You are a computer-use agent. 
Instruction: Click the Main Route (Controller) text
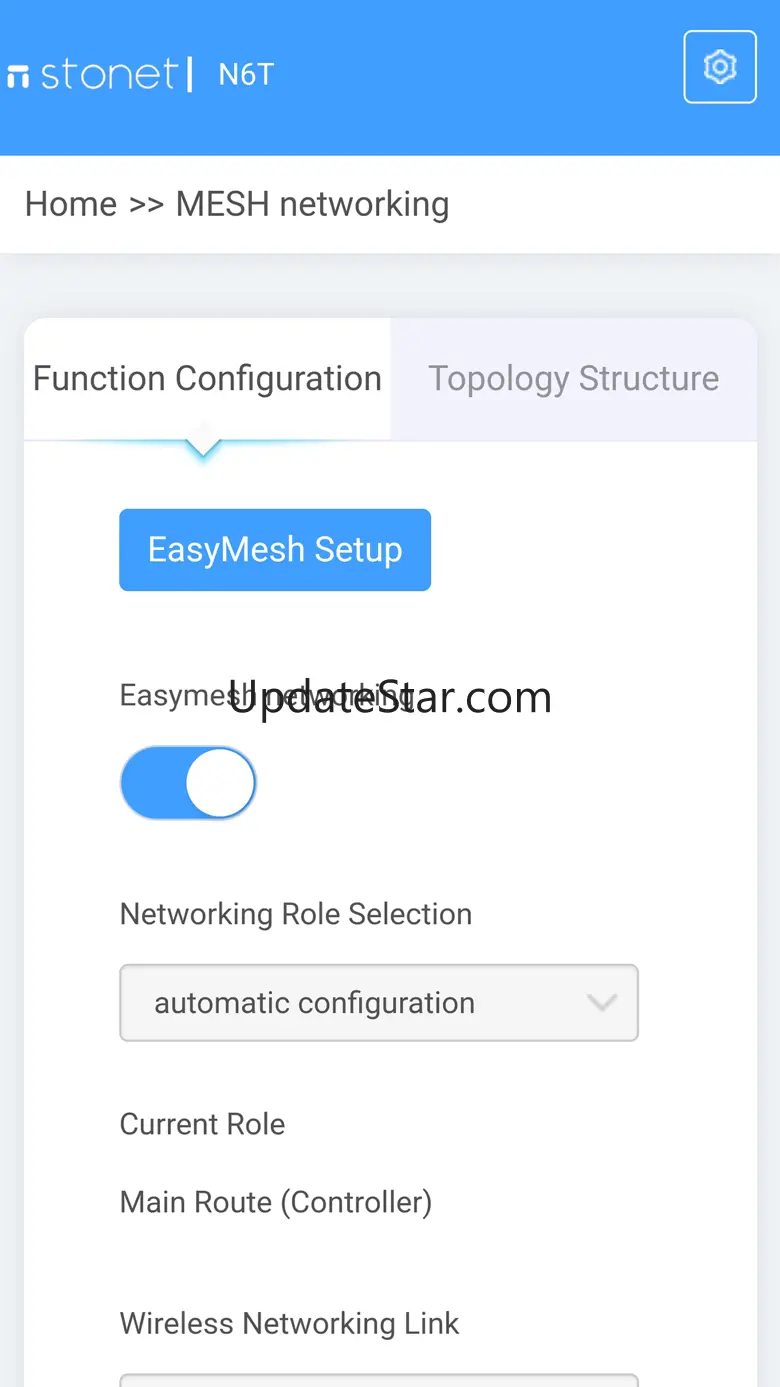[275, 1202]
